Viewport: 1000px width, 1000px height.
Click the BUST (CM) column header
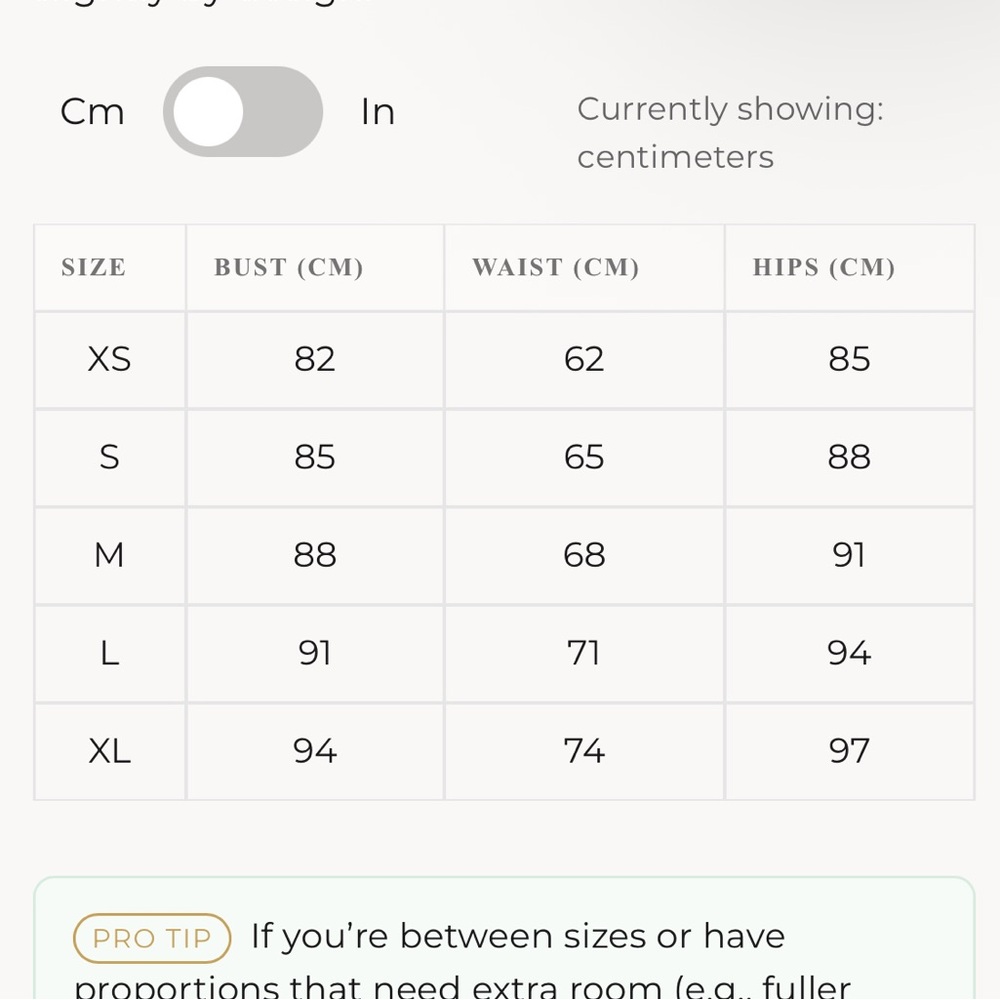(288, 267)
